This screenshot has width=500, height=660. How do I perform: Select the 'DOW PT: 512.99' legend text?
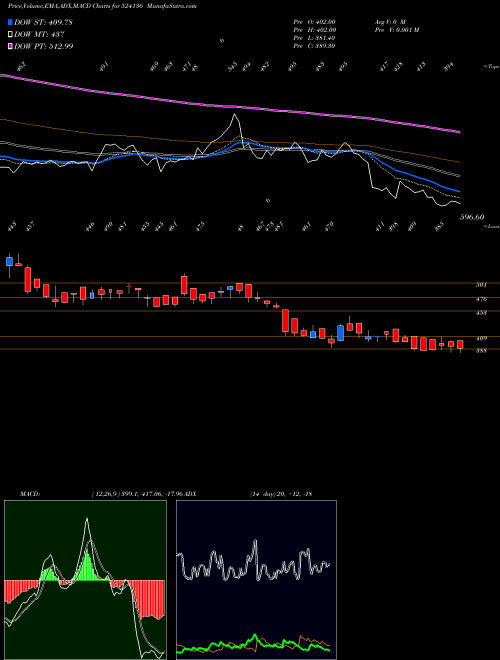pos(44,46)
